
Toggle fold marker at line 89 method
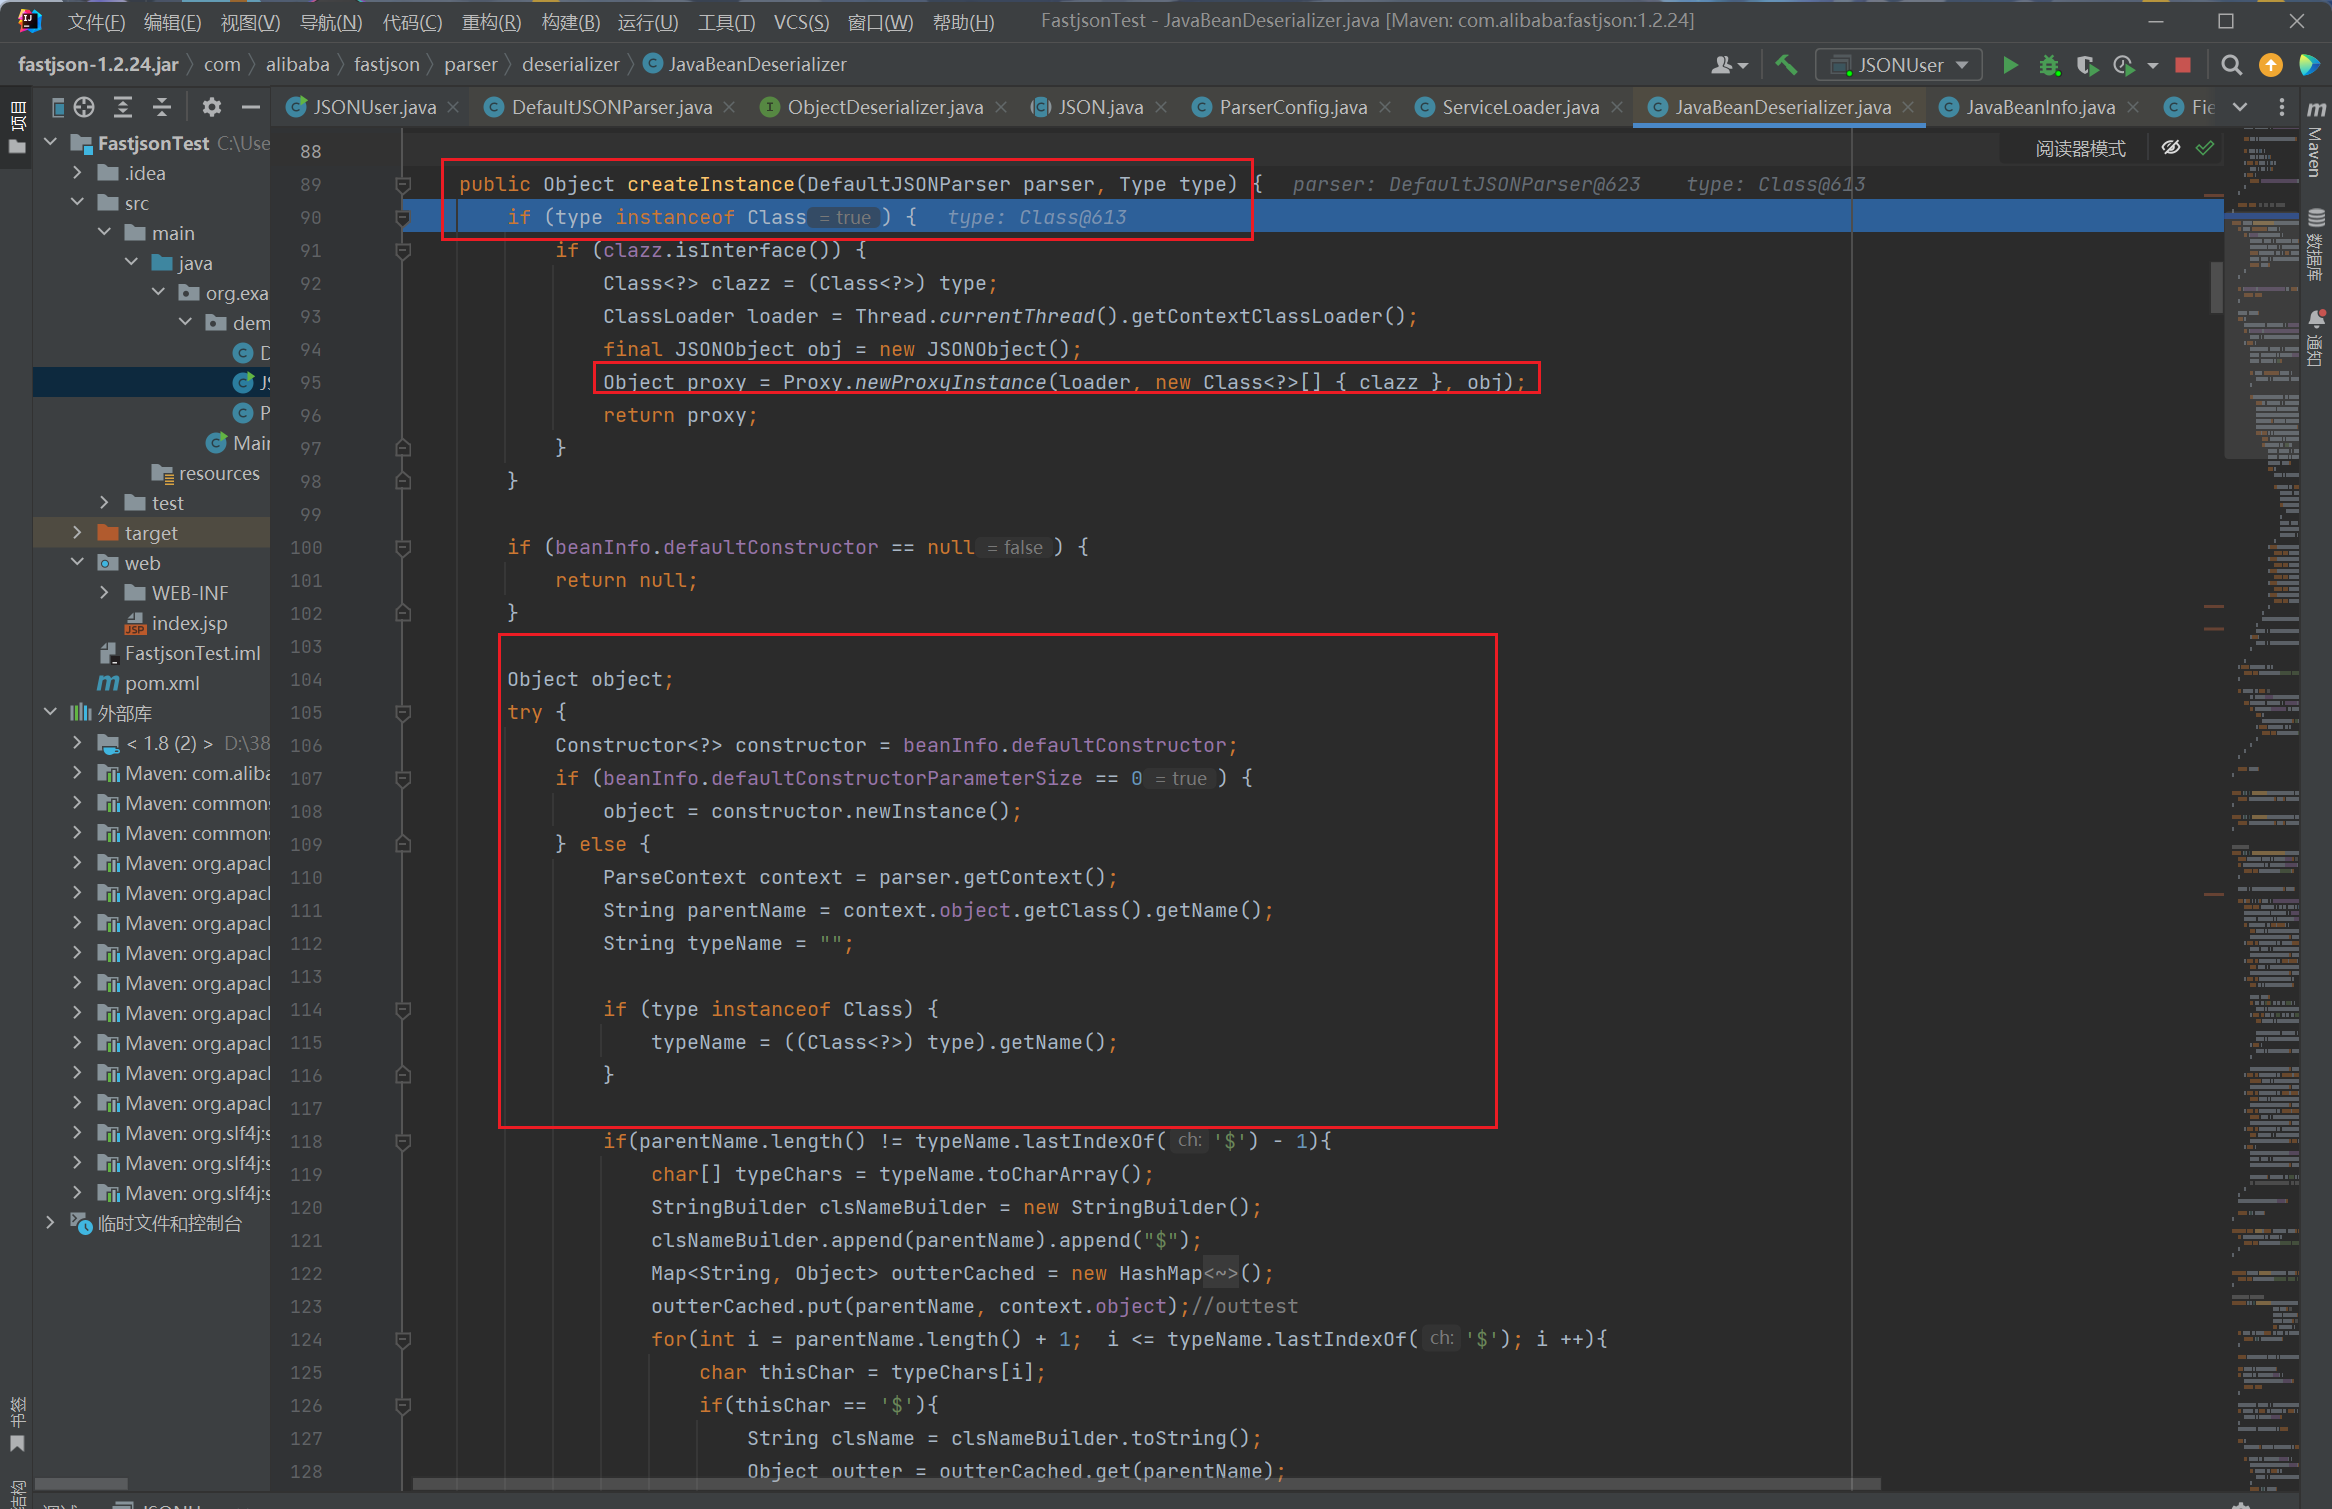tap(403, 185)
